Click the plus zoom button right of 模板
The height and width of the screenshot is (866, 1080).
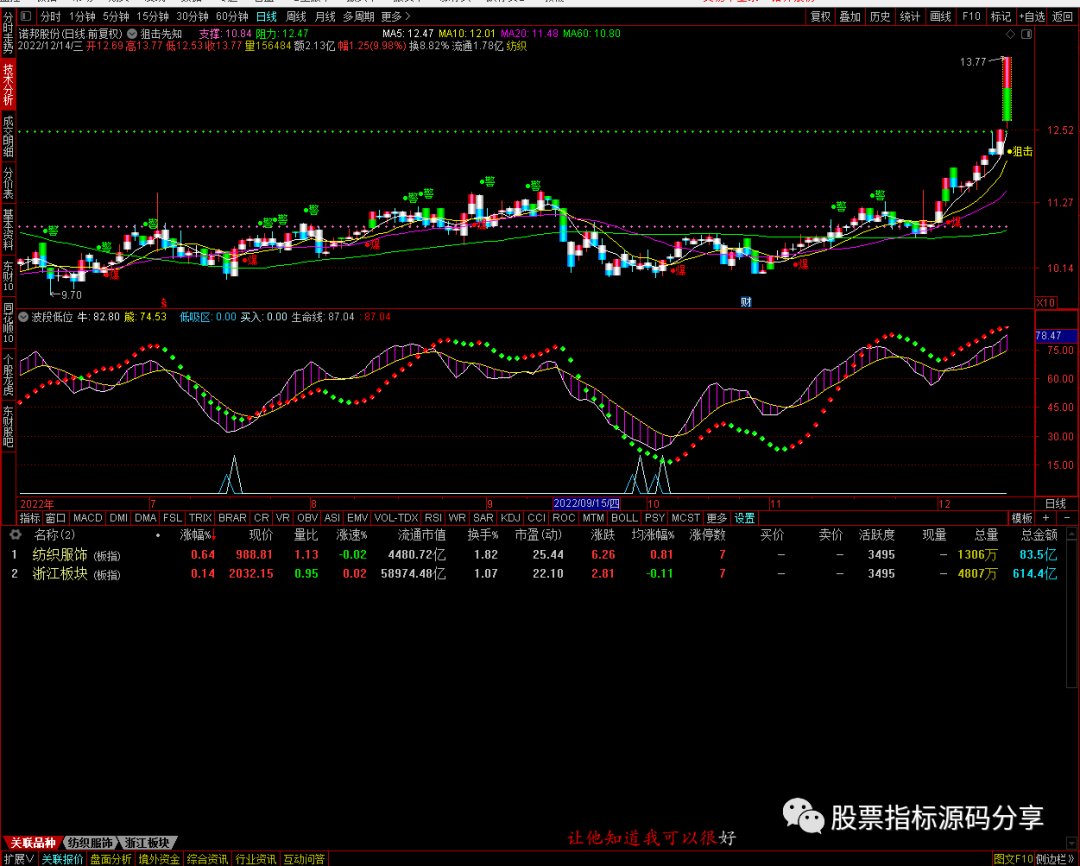(1046, 517)
